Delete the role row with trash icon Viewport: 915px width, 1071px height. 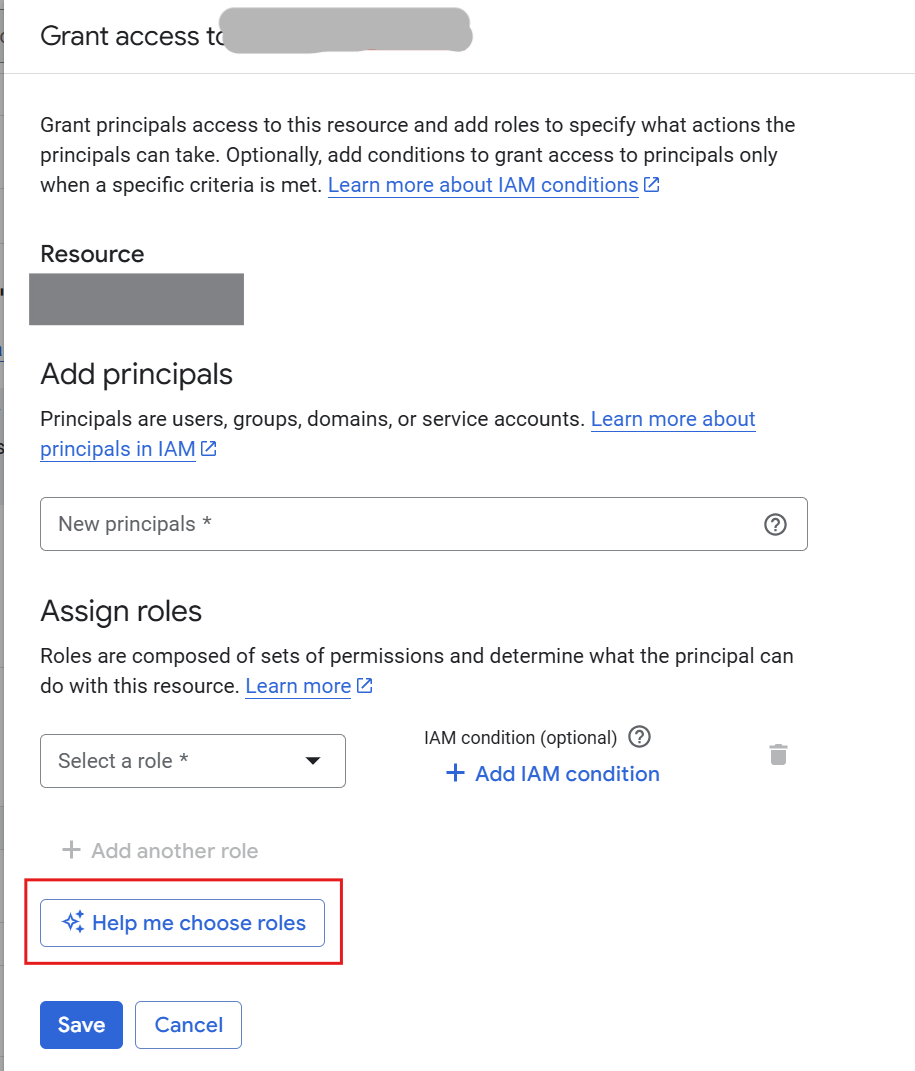tap(778, 754)
